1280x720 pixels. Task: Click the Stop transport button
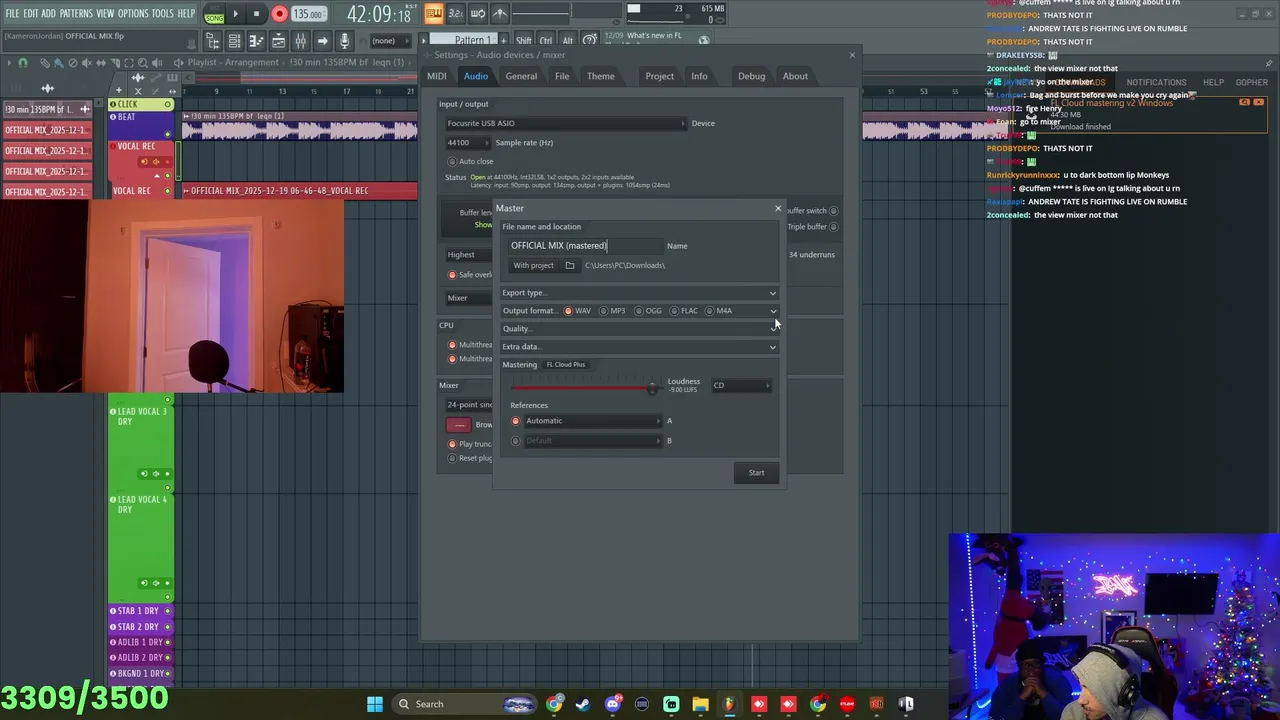[x=256, y=14]
